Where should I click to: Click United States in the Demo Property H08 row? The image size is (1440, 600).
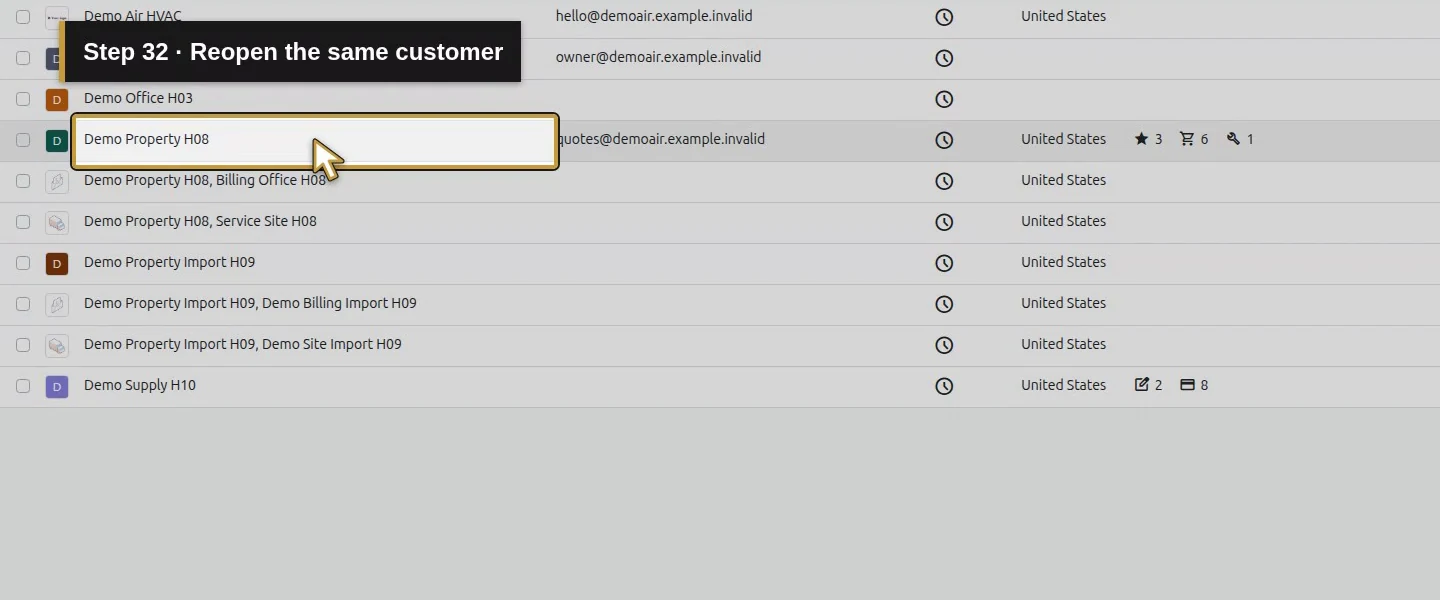coord(1063,139)
